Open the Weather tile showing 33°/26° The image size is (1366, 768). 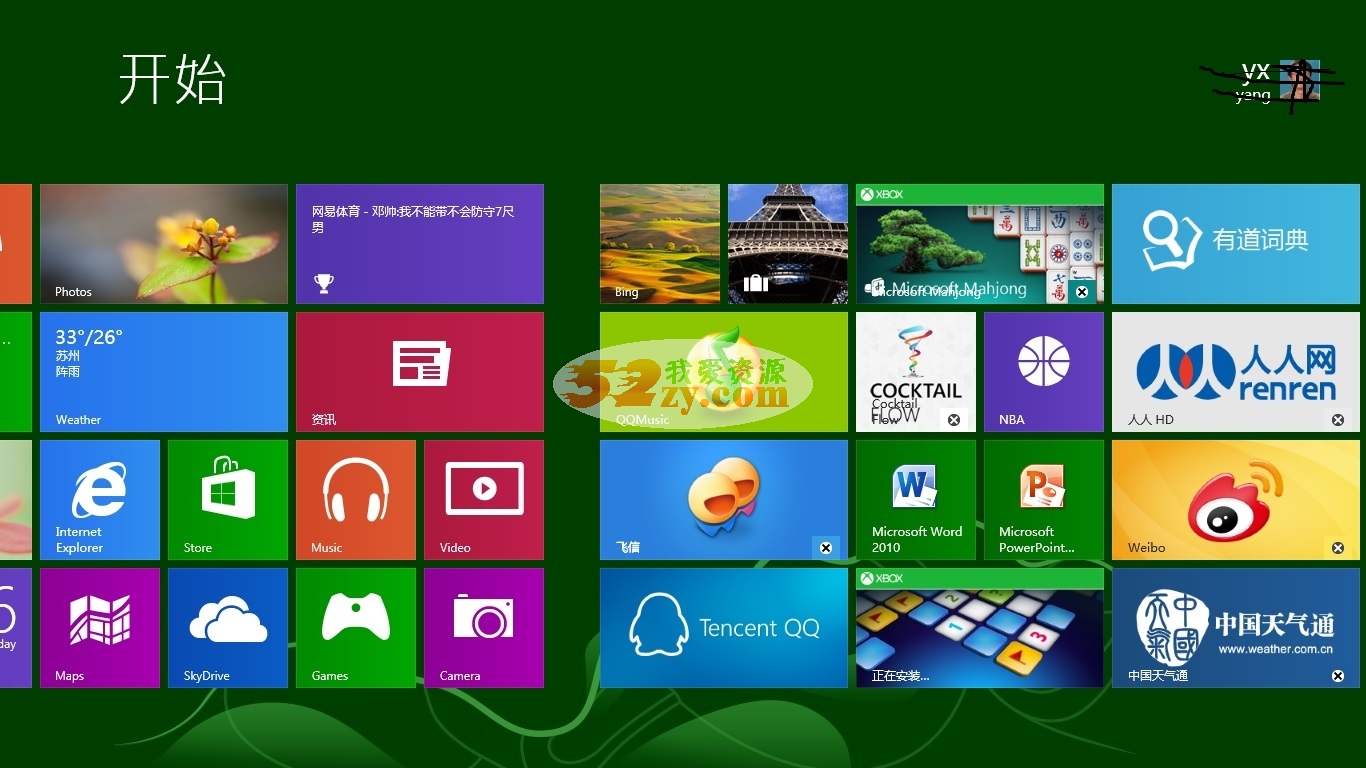(164, 372)
